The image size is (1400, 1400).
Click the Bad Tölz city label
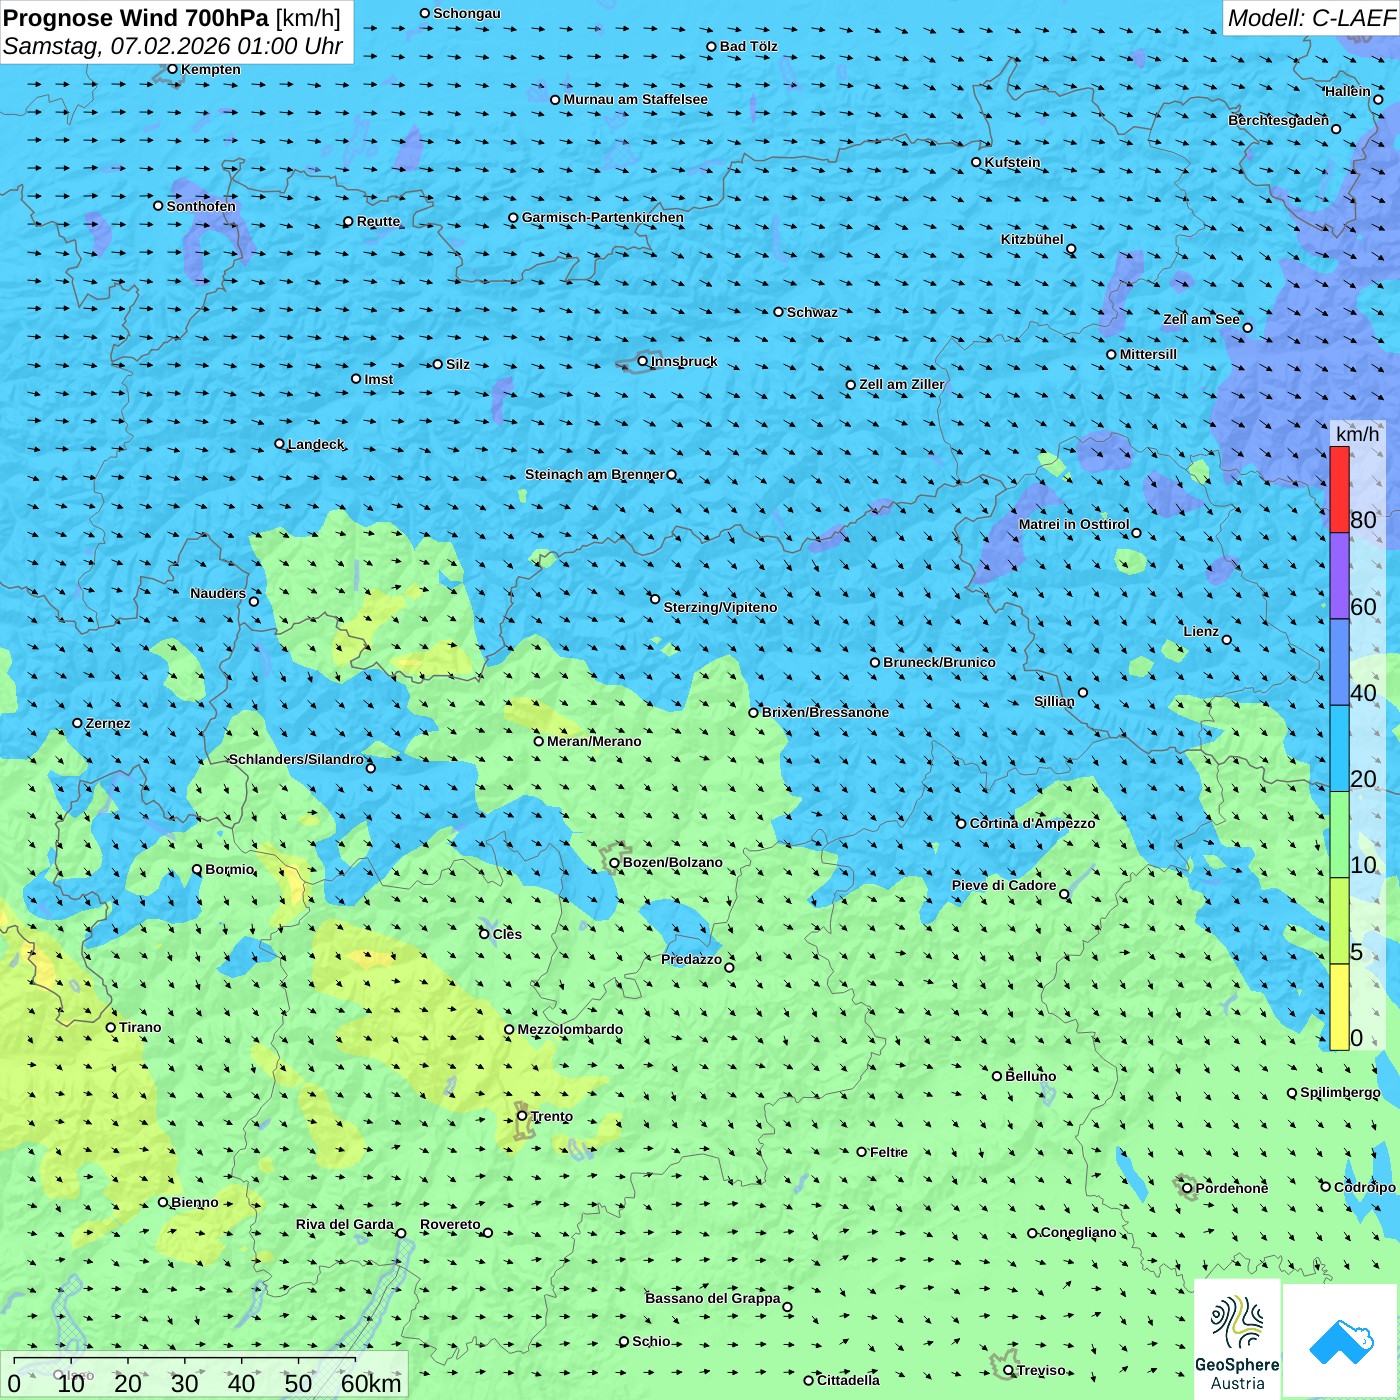[749, 46]
